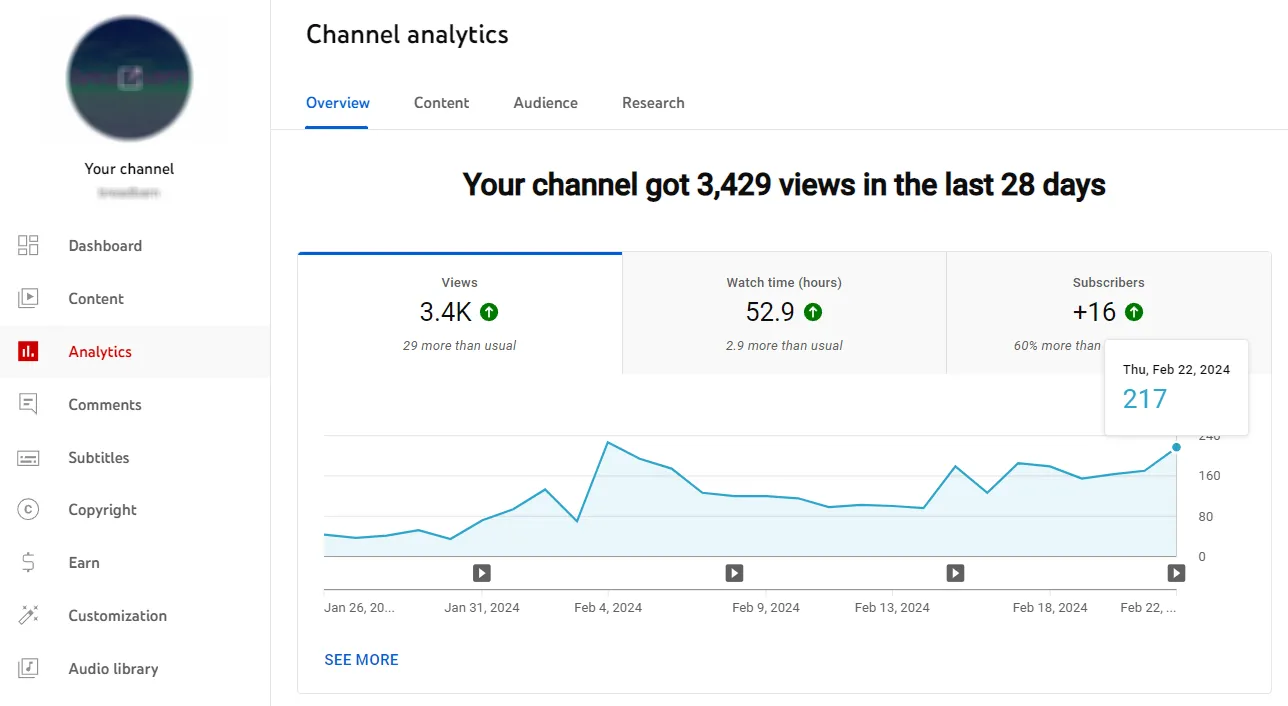
Task: Switch to the Content analytics tab
Action: point(441,102)
